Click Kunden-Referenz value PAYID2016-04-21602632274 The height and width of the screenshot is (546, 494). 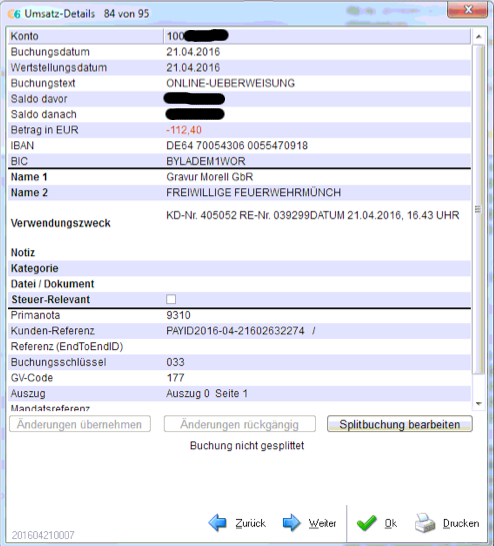click(x=235, y=331)
